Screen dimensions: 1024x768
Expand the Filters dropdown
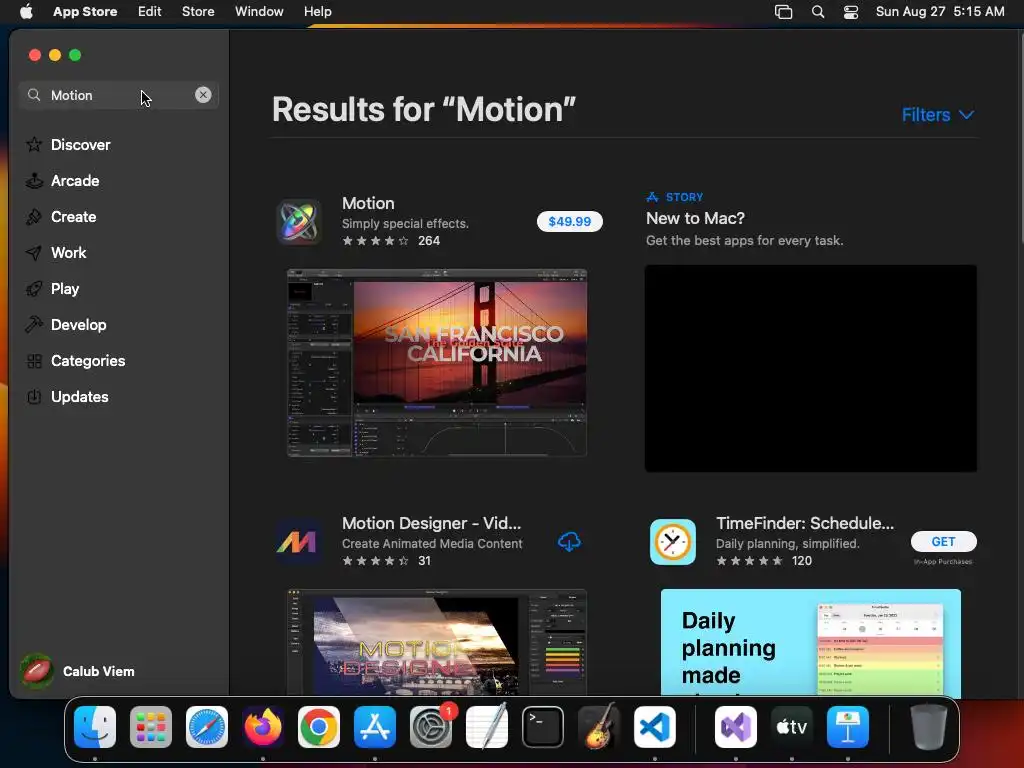click(x=938, y=114)
